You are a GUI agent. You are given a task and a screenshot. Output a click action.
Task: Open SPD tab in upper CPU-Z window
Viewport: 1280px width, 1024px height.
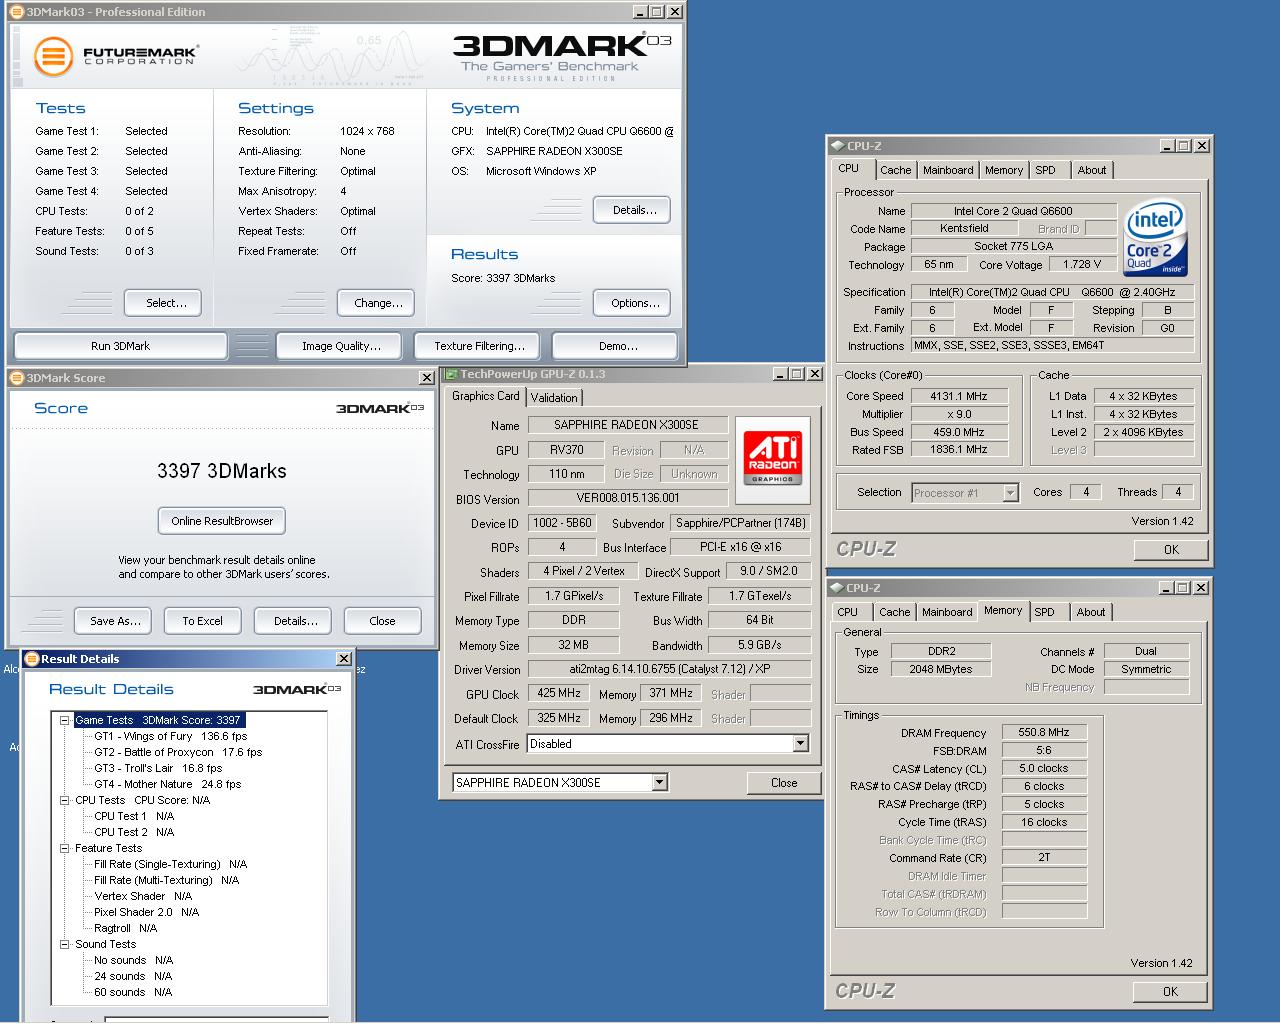1045,170
